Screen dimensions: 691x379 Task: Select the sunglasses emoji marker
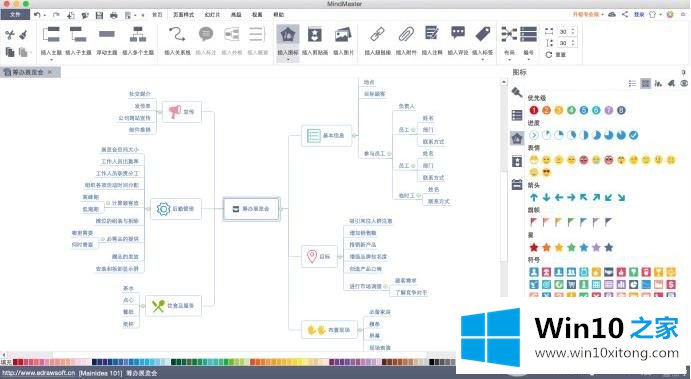point(546,172)
